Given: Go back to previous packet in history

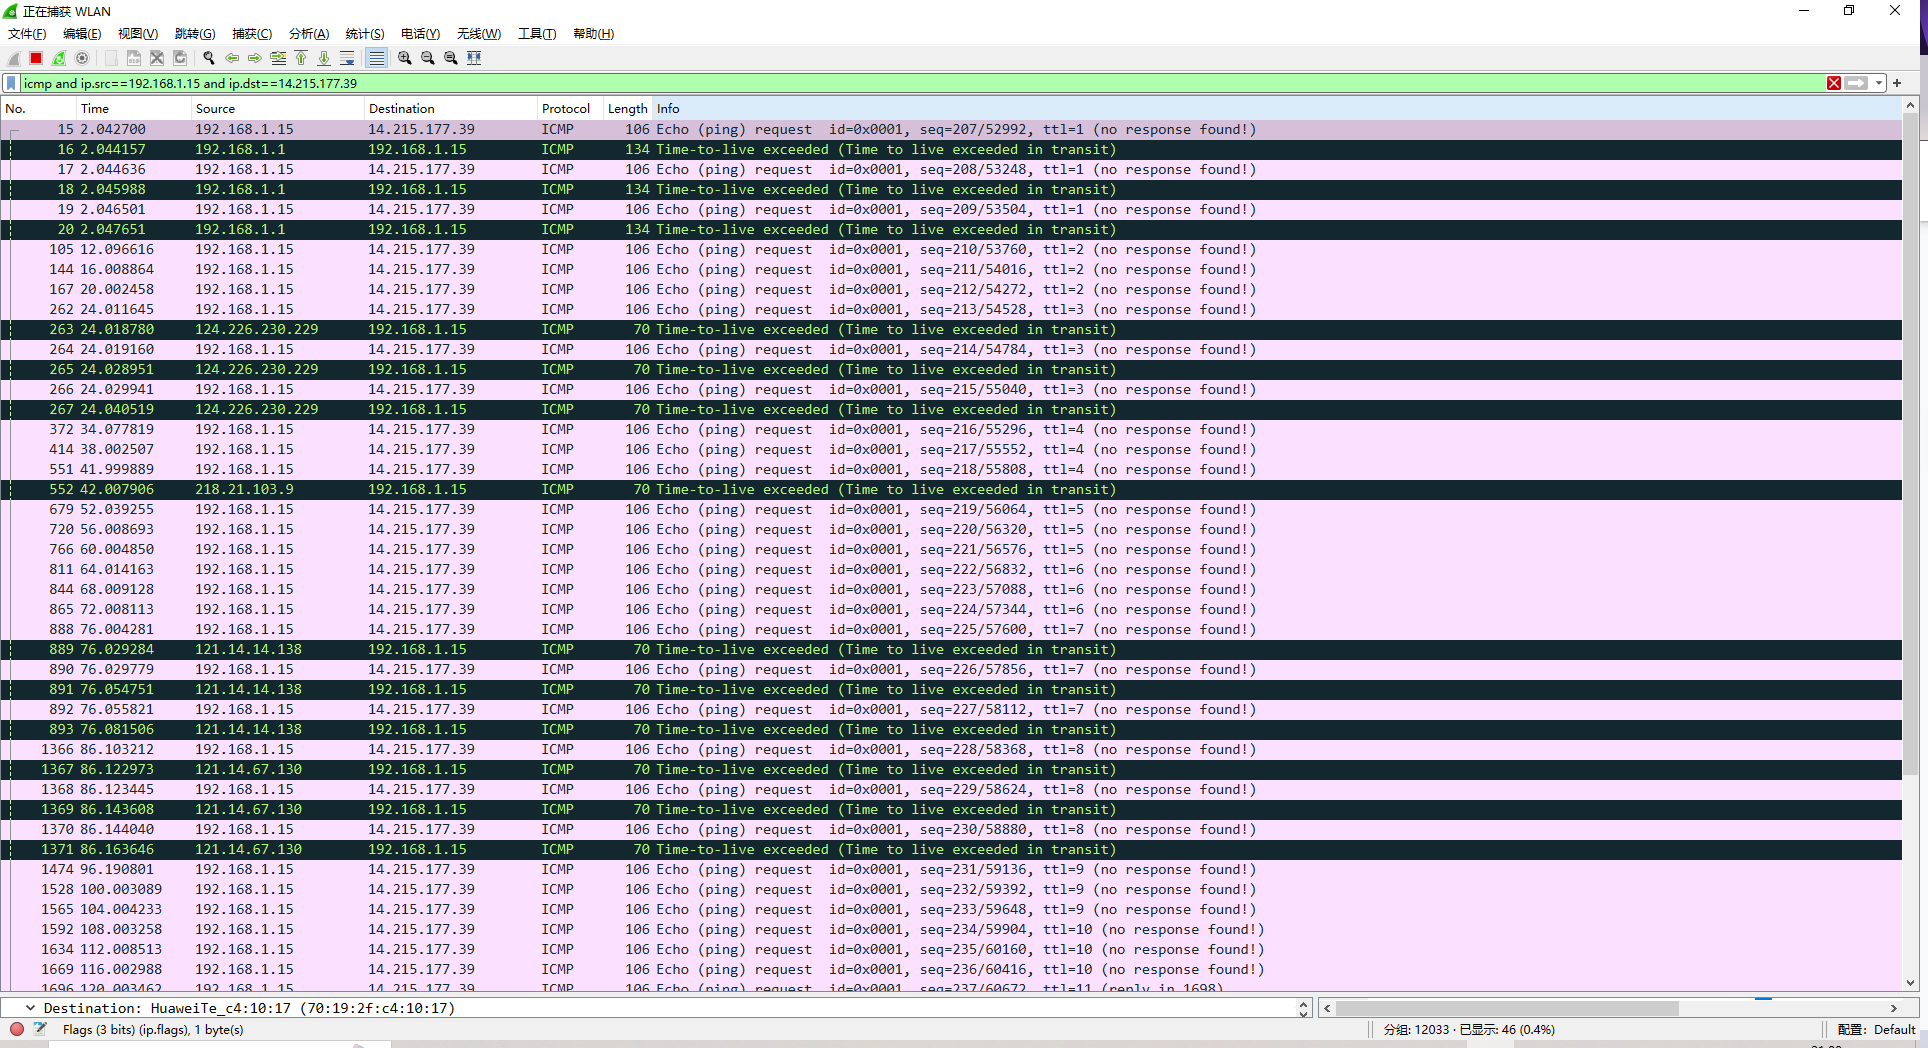Looking at the screenshot, I should pos(232,58).
